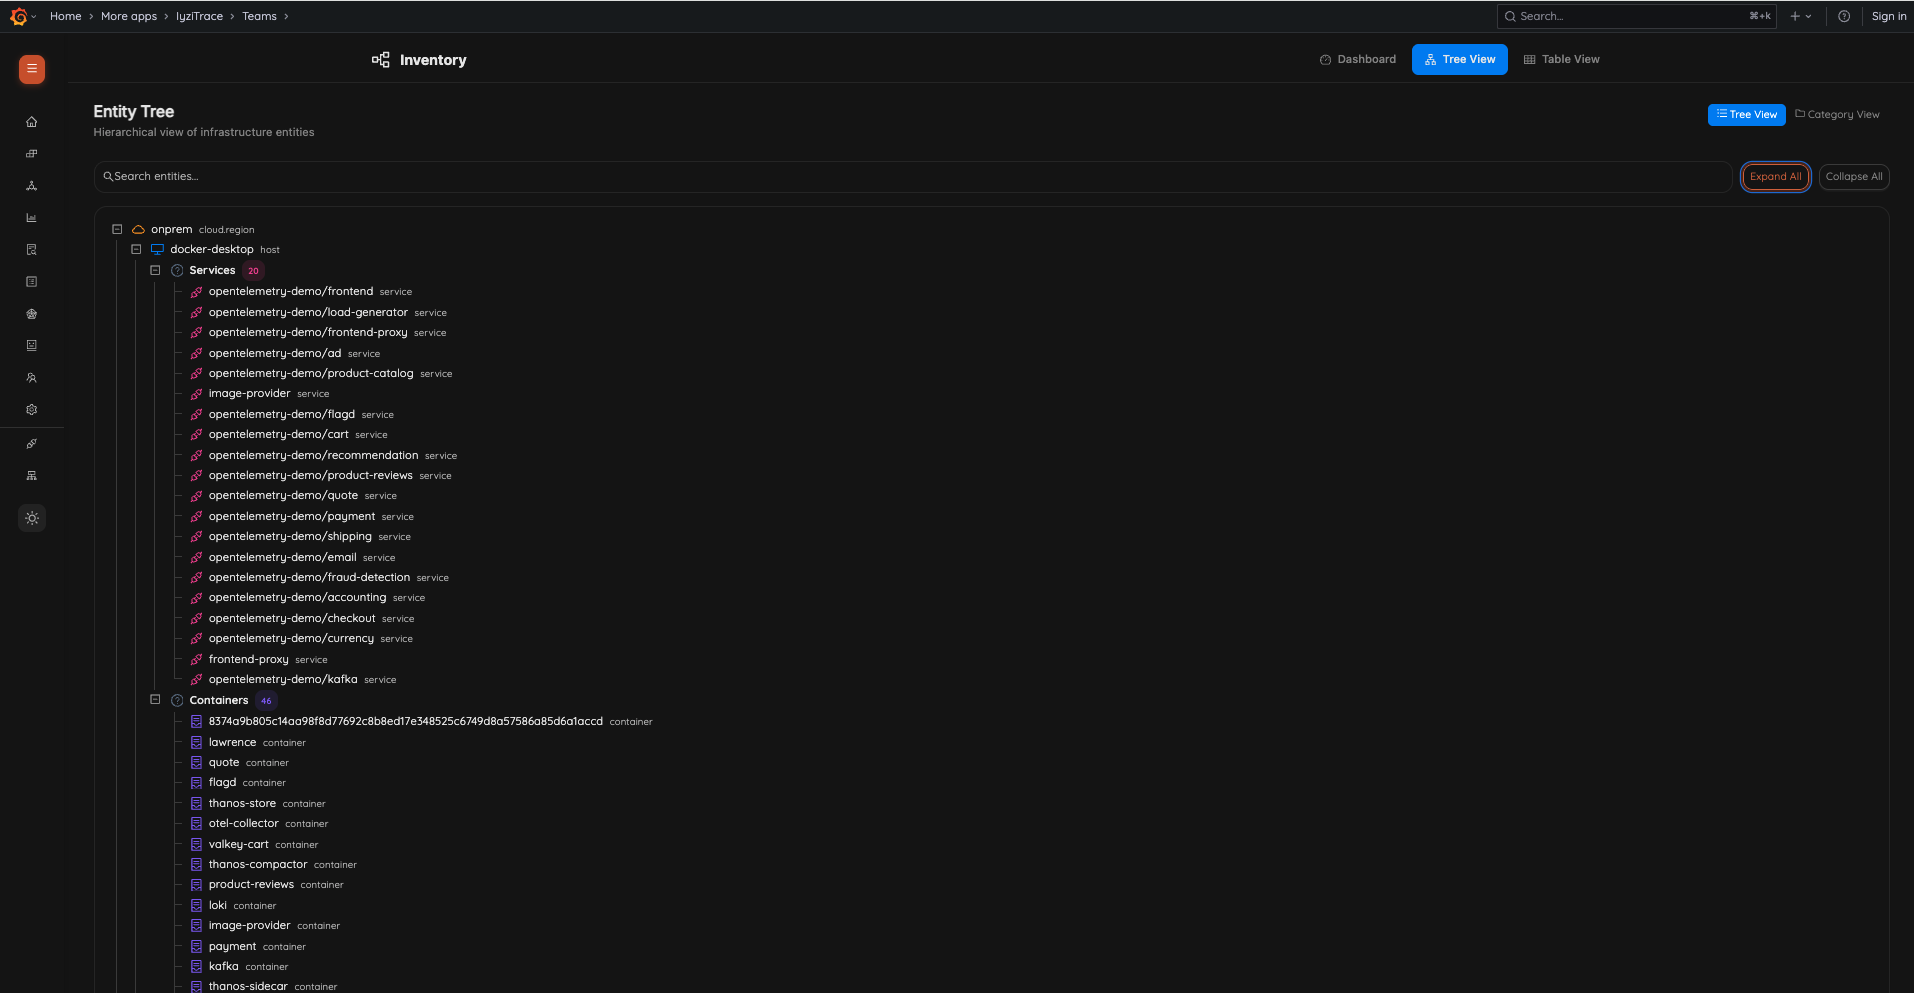This screenshot has height=993, width=1914.
Task: Open the stacked blocks icon in sidebar
Action: (32, 154)
